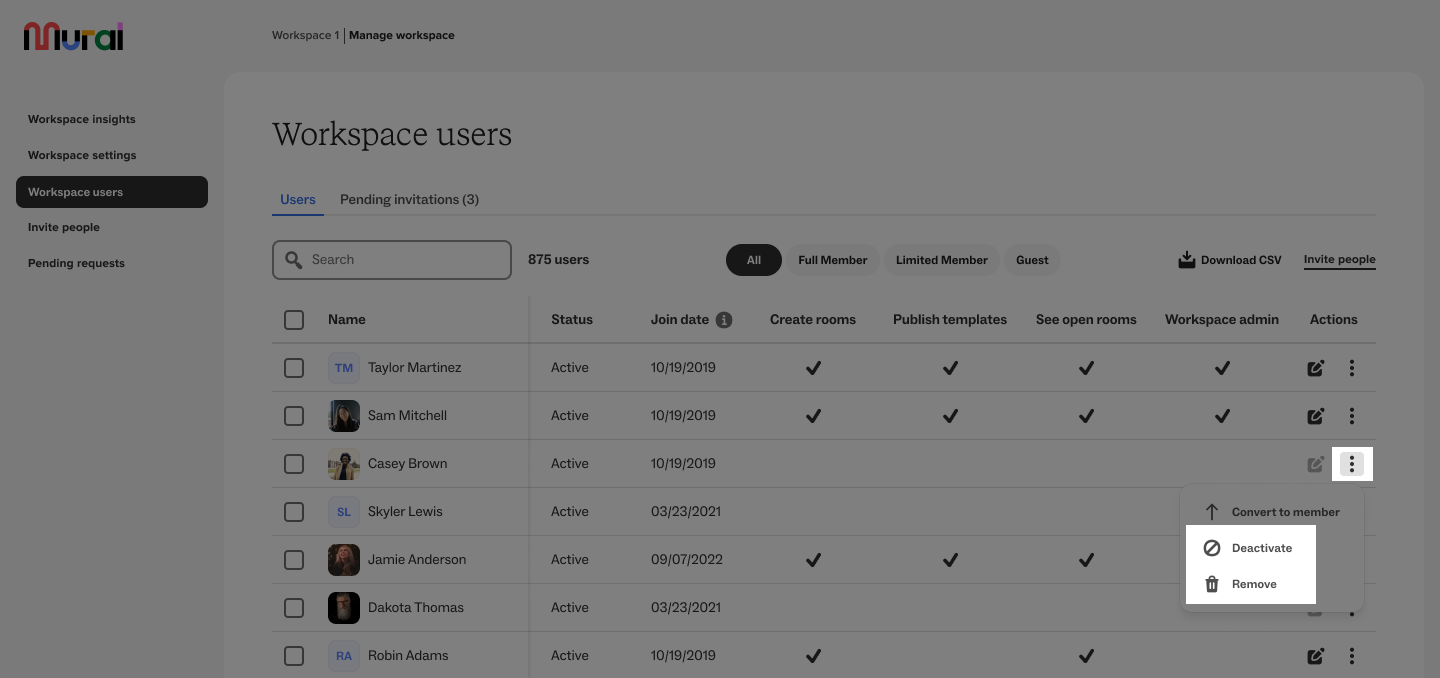Select Remove from the open context menu
Viewport: 1440px width, 678px height.
pos(1254,584)
